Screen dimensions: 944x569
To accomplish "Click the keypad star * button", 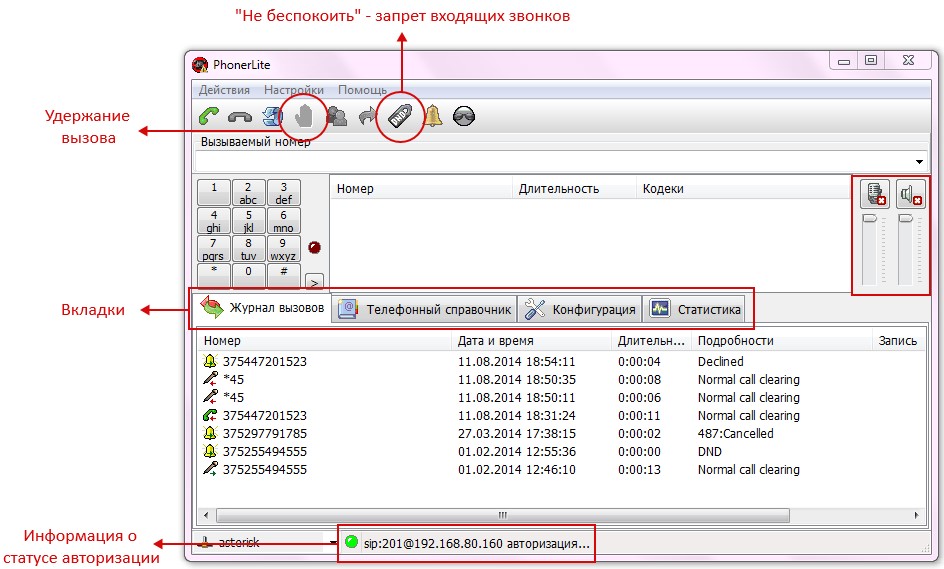I will pos(214,276).
